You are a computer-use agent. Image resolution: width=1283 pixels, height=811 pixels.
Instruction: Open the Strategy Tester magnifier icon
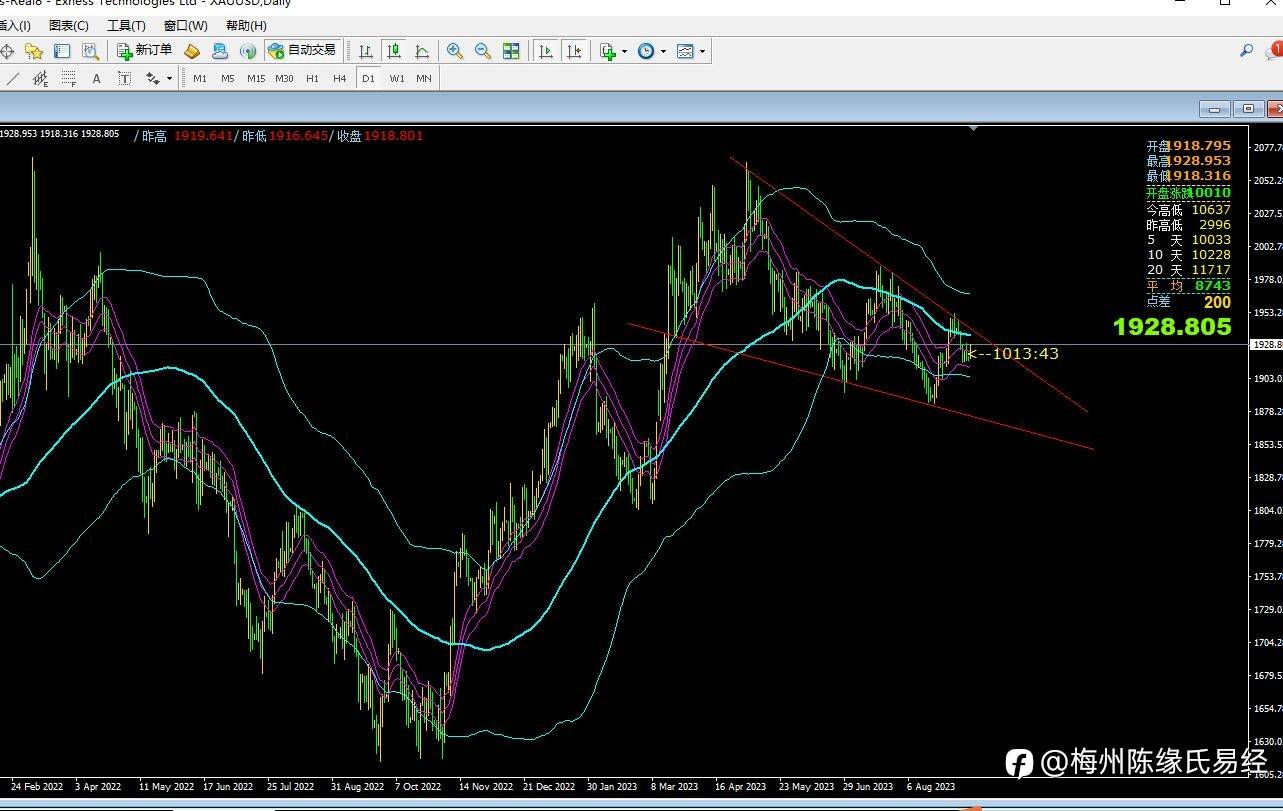pyautogui.click(x=90, y=51)
